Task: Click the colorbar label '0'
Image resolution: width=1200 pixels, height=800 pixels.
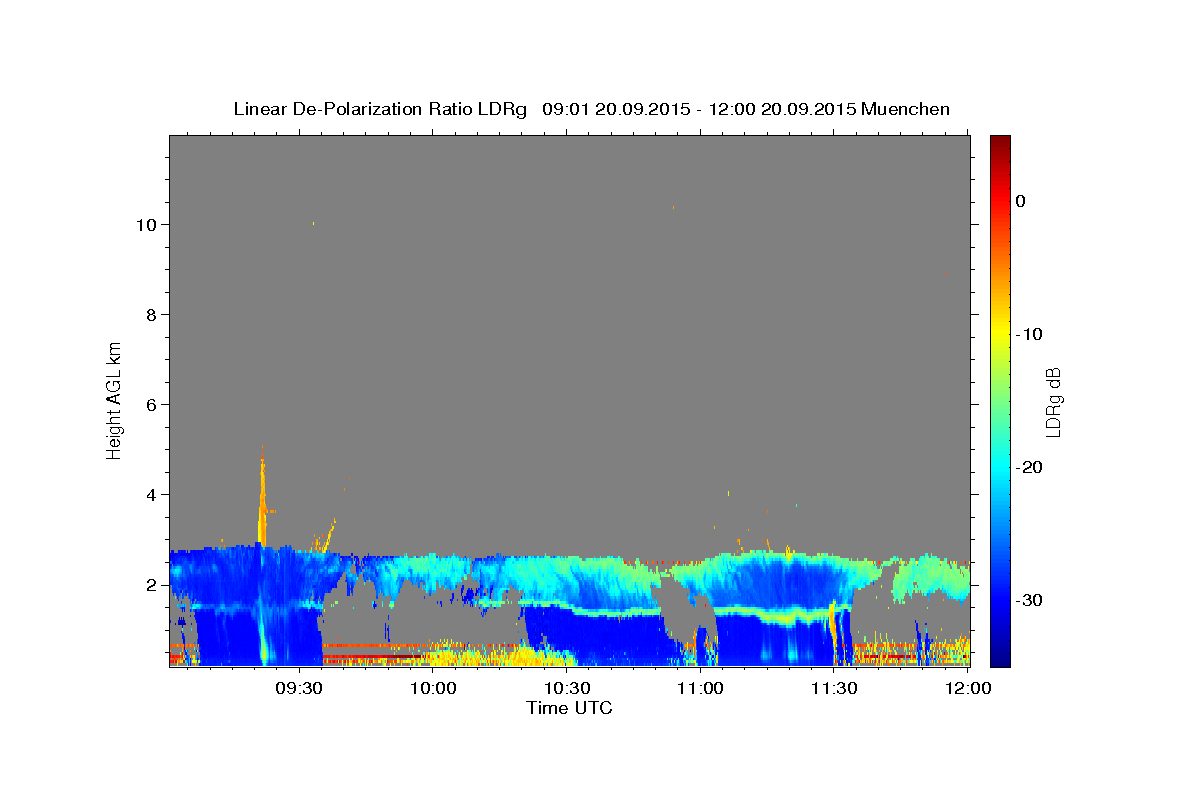Action: click(x=1021, y=201)
